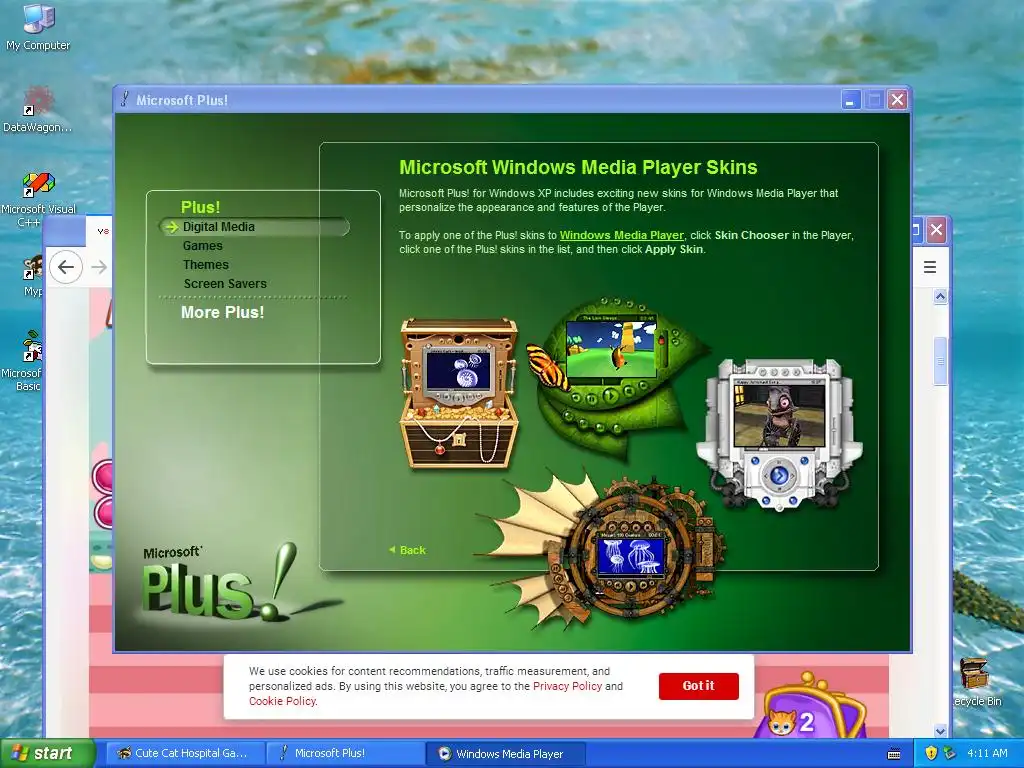Follow the Windows Media Player link
The height and width of the screenshot is (768, 1024).
[x=622, y=235]
